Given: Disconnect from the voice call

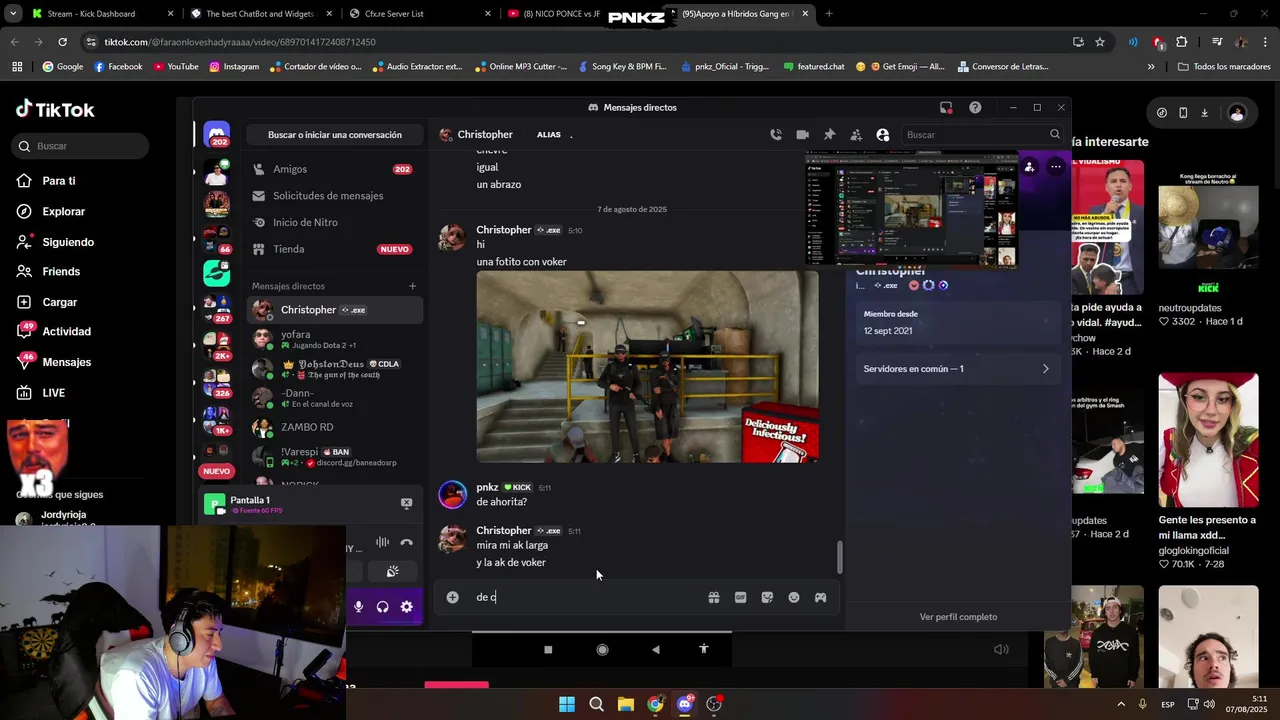Looking at the screenshot, I should pyautogui.click(x=406, y=543).
